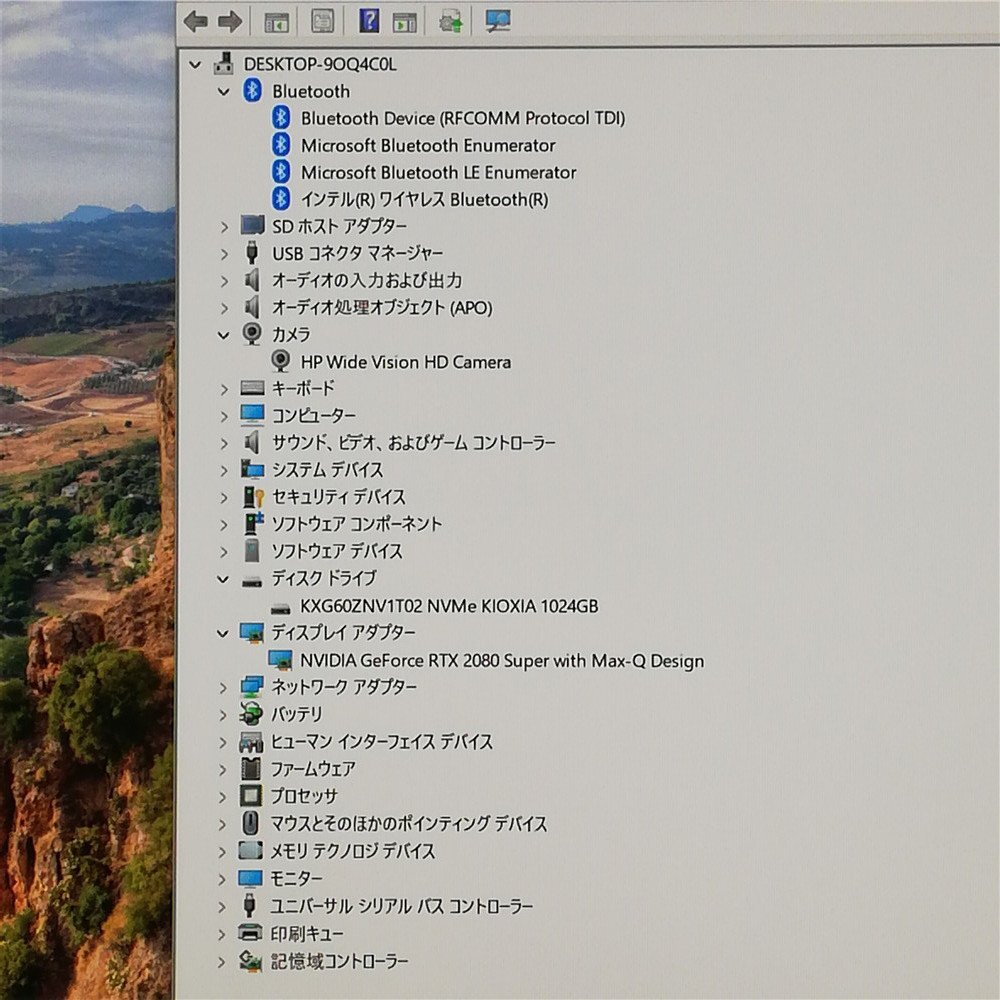The height and width of the screenshot is (1000, 1000).
Task: Select KXG60ZNV1T02 NVMe KIOXIA 1024GB
Action: 449,606
